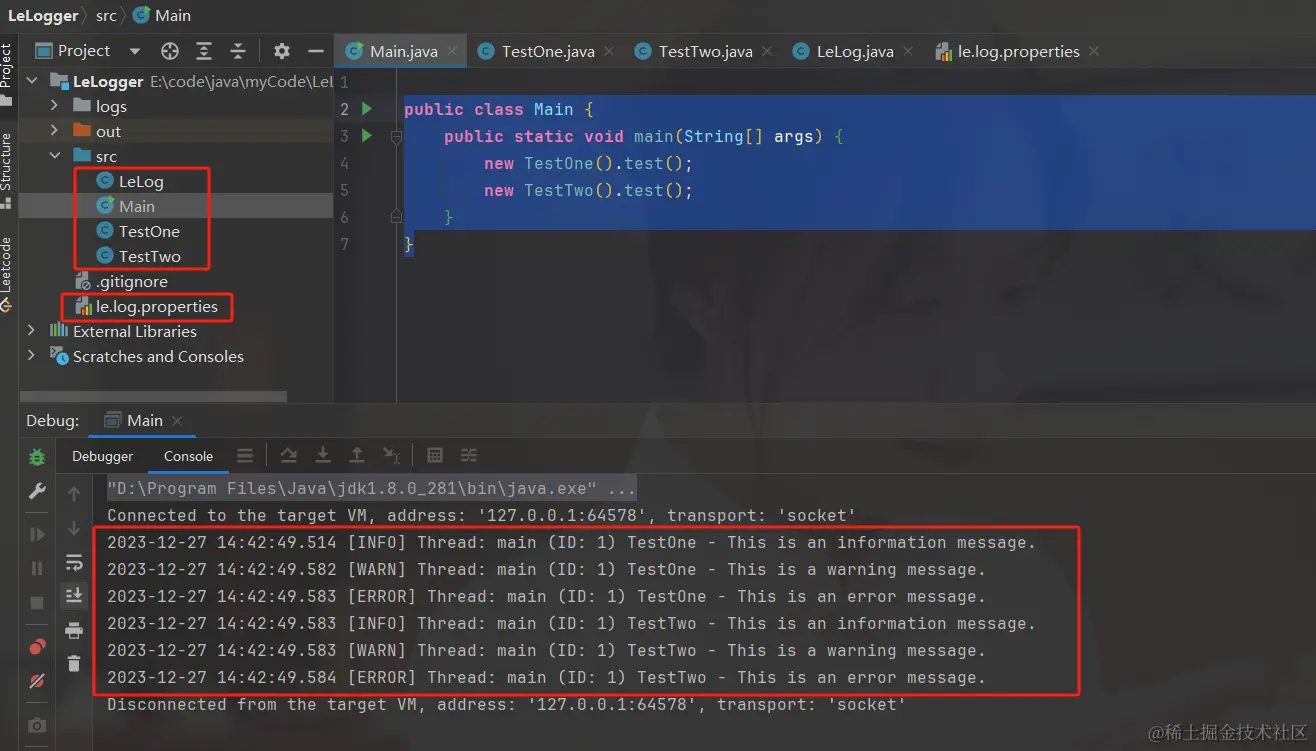Open the Leetcode tool window stripe
The width and height of the screenshot is (1316, 751).
(7, 273)
